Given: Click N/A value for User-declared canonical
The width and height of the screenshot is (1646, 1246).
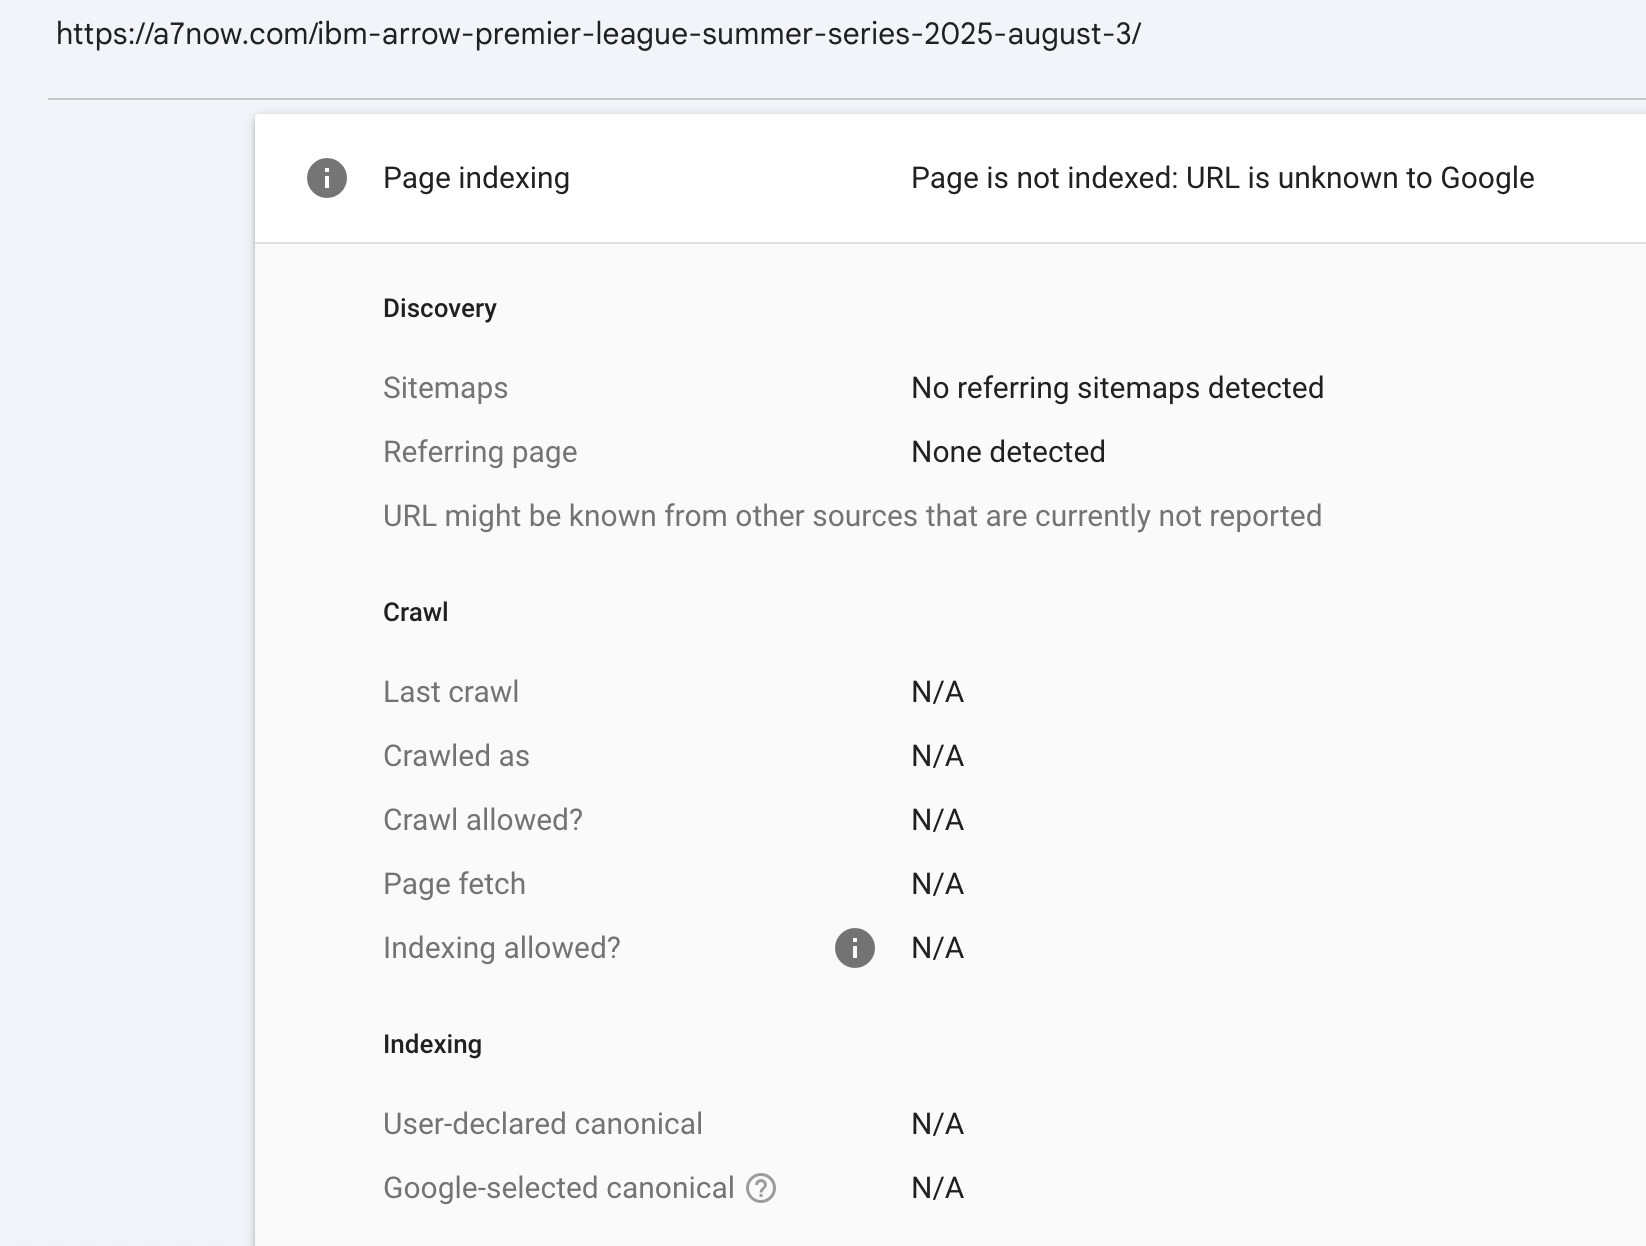Looking at the screenshot, I should (x=937, y=1124).
